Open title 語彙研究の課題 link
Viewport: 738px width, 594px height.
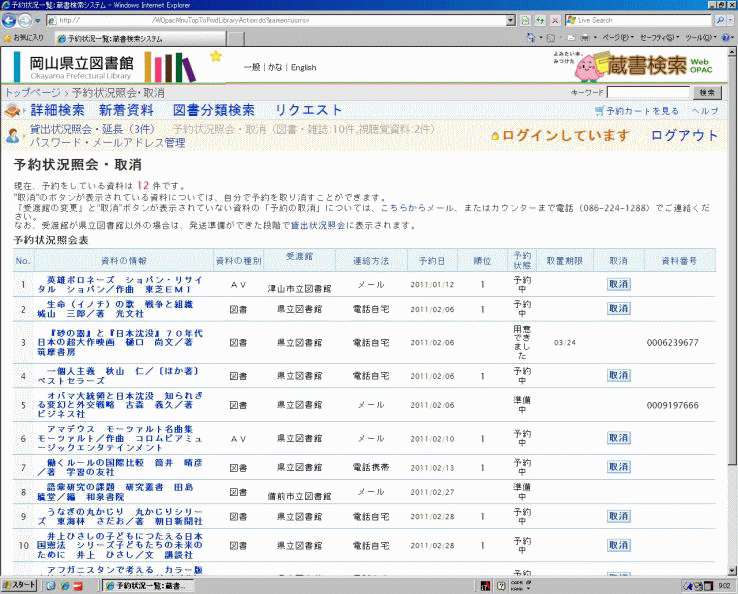pos(115,492)
